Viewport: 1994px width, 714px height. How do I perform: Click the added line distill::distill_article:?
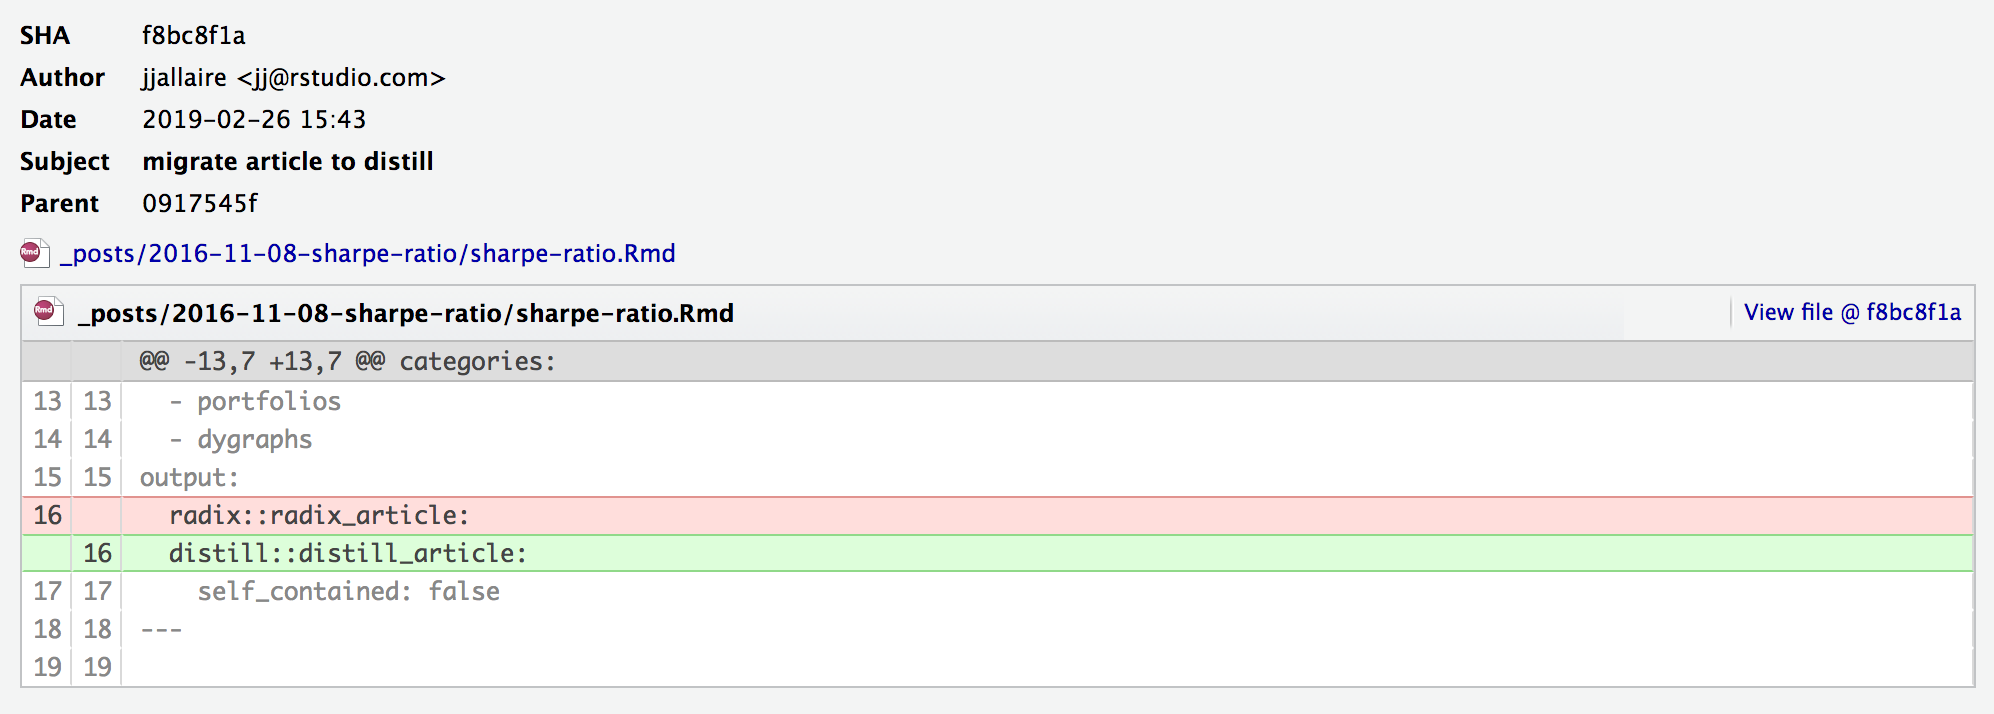pyautogui.click(x=347, y=554)
